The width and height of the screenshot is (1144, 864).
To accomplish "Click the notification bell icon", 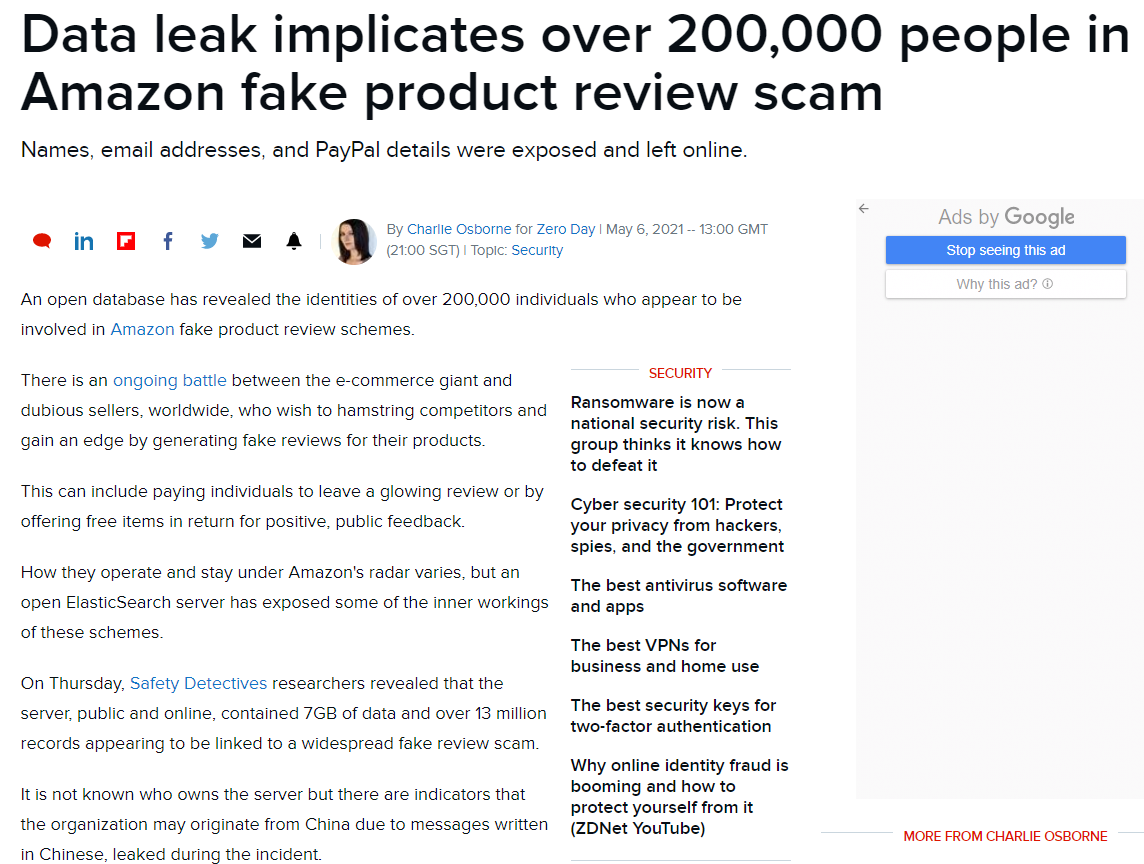I will pyautogui.click(x=294, y=241).
